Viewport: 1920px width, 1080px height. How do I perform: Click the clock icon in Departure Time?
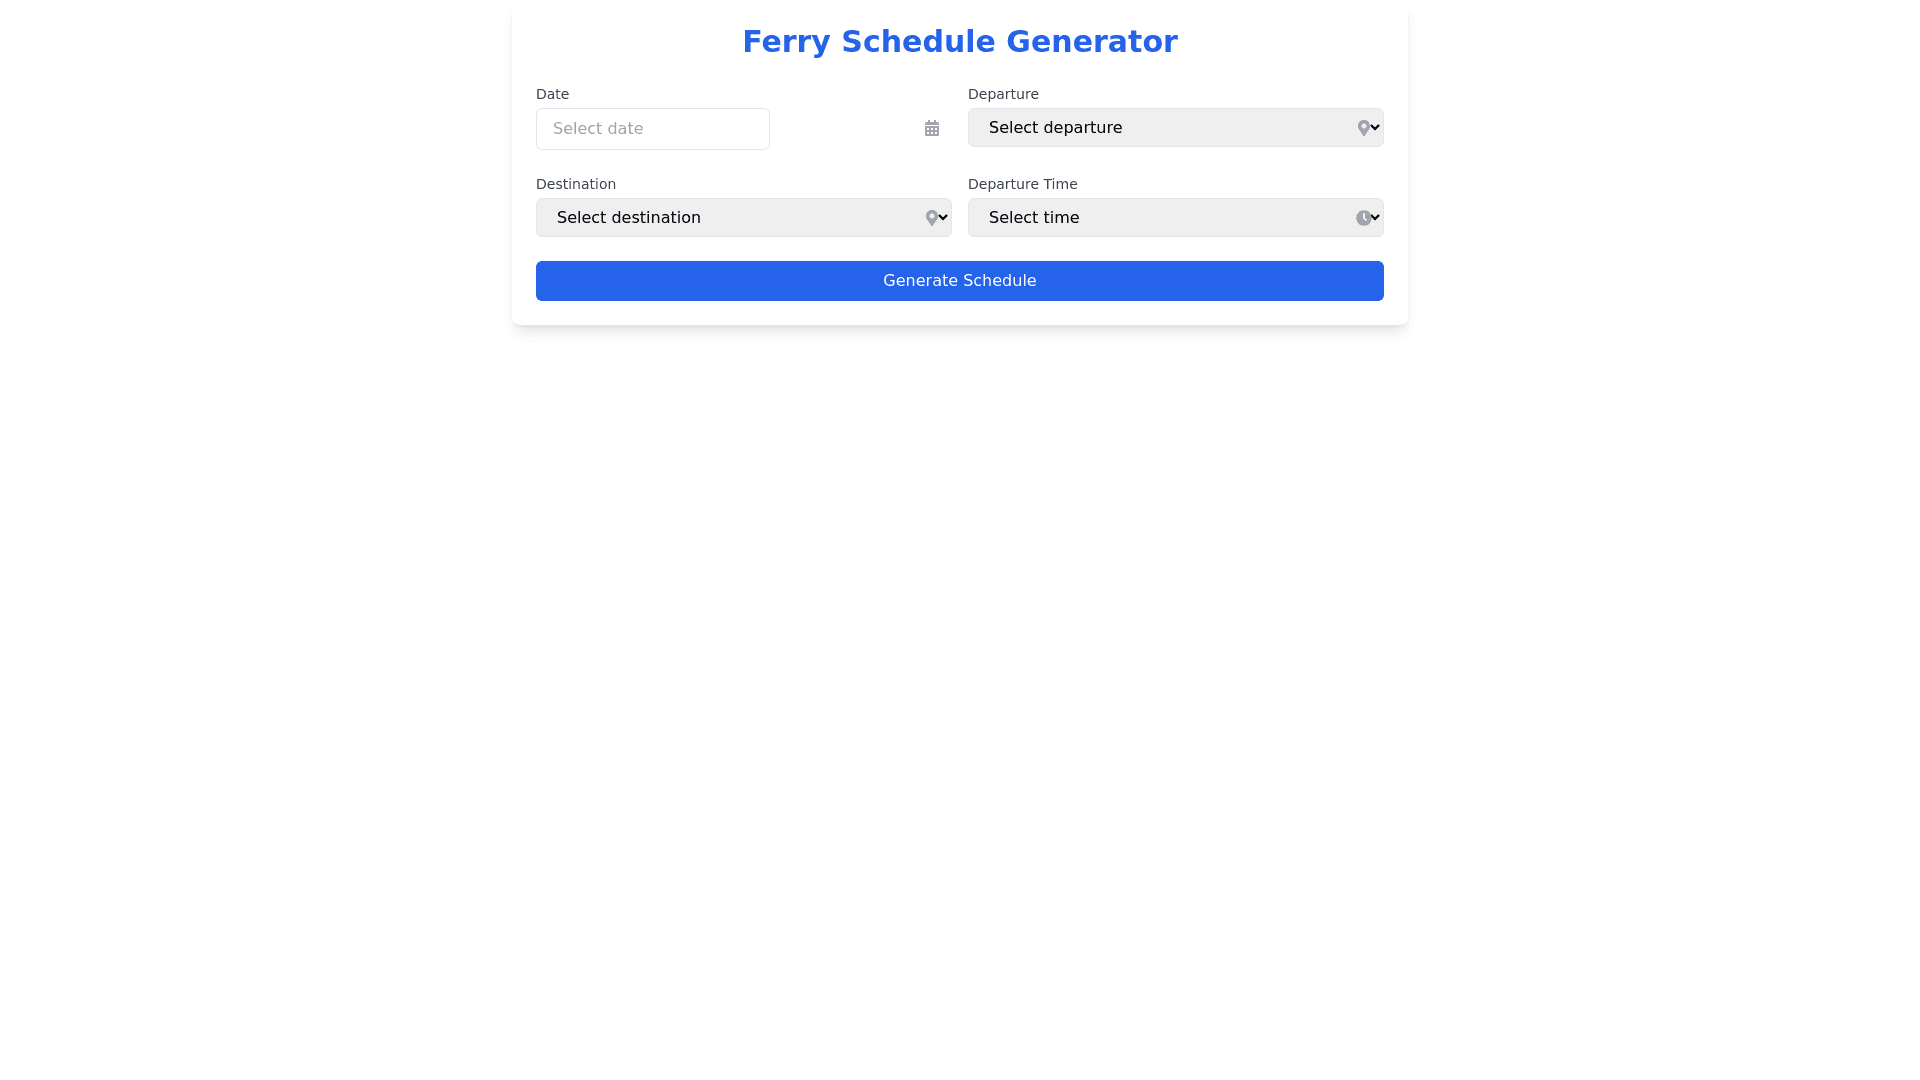point(1363,218)
